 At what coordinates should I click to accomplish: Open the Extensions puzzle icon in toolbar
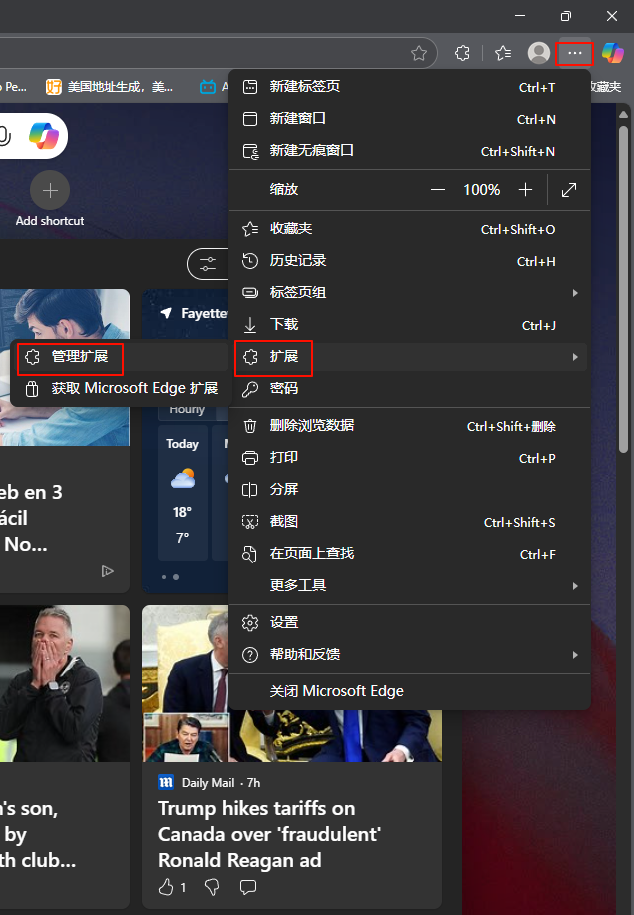tap(462, 53)
